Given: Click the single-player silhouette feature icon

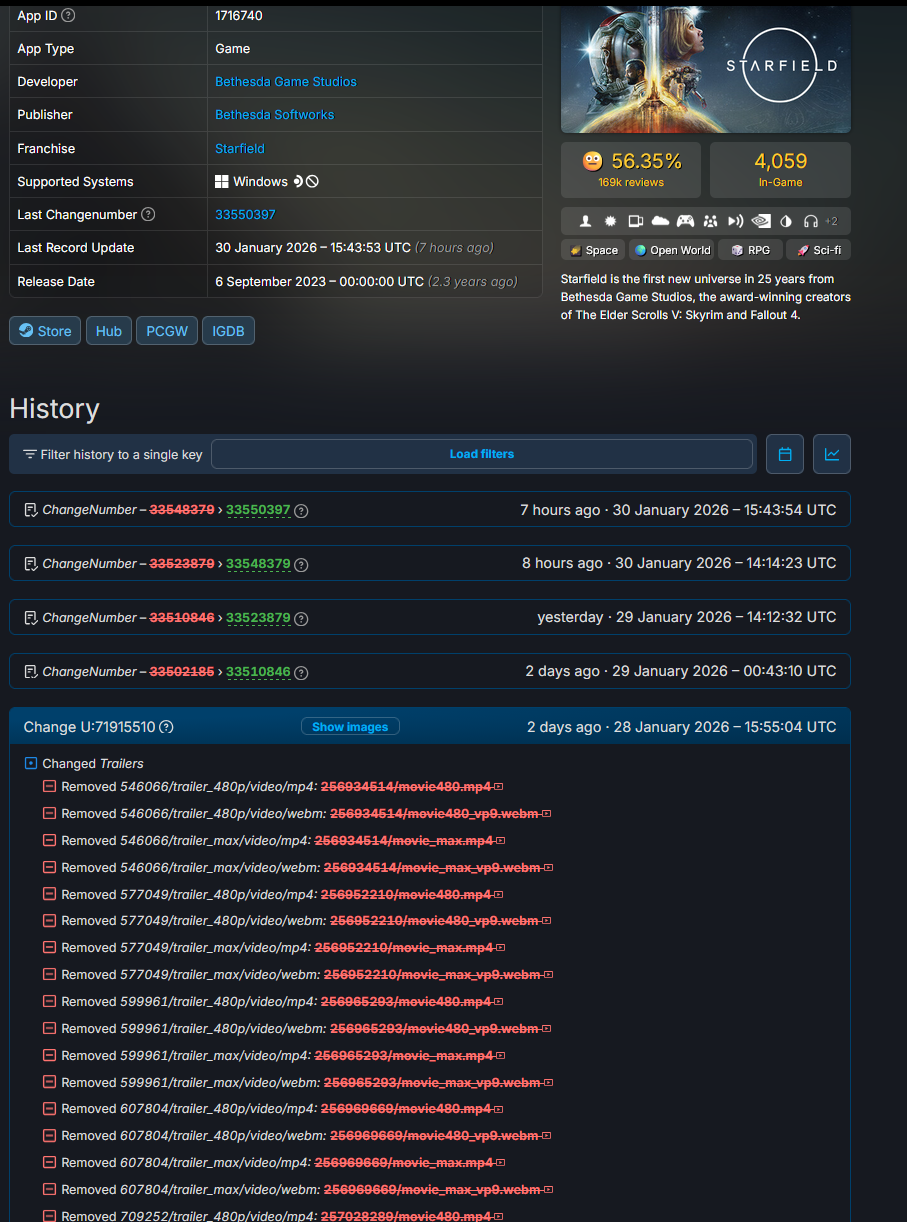Looking at the screenshot, I should [585, 221].
